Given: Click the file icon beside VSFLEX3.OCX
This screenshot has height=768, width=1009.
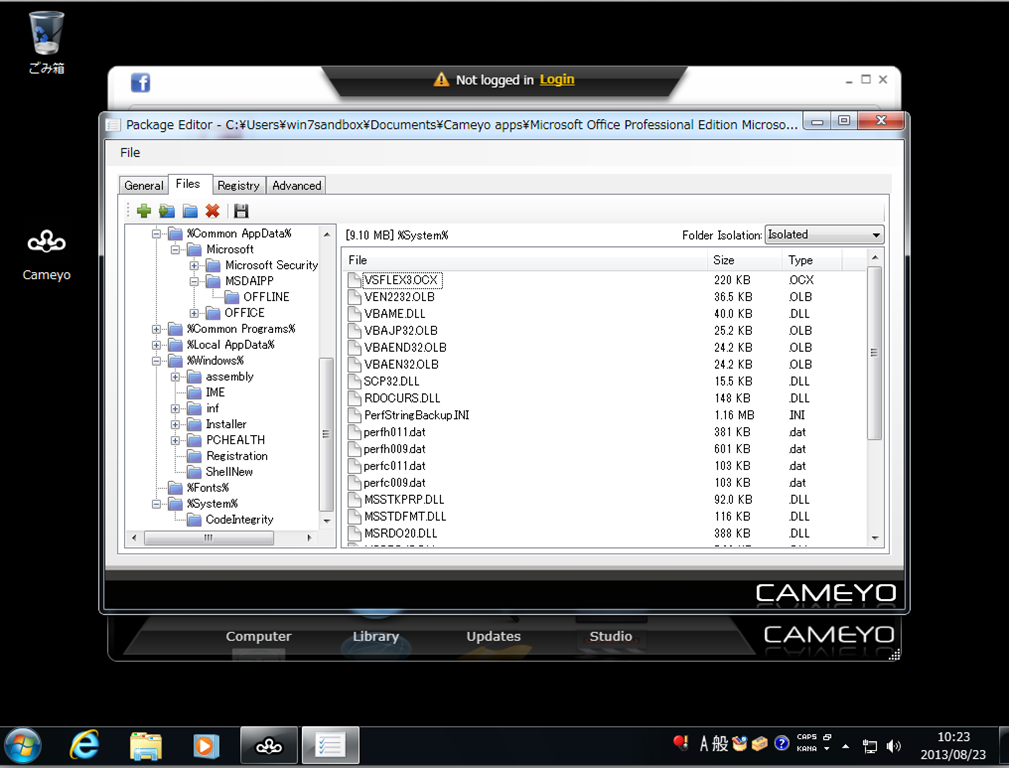Looking at the screenshot, I should (x=354, y=280).
